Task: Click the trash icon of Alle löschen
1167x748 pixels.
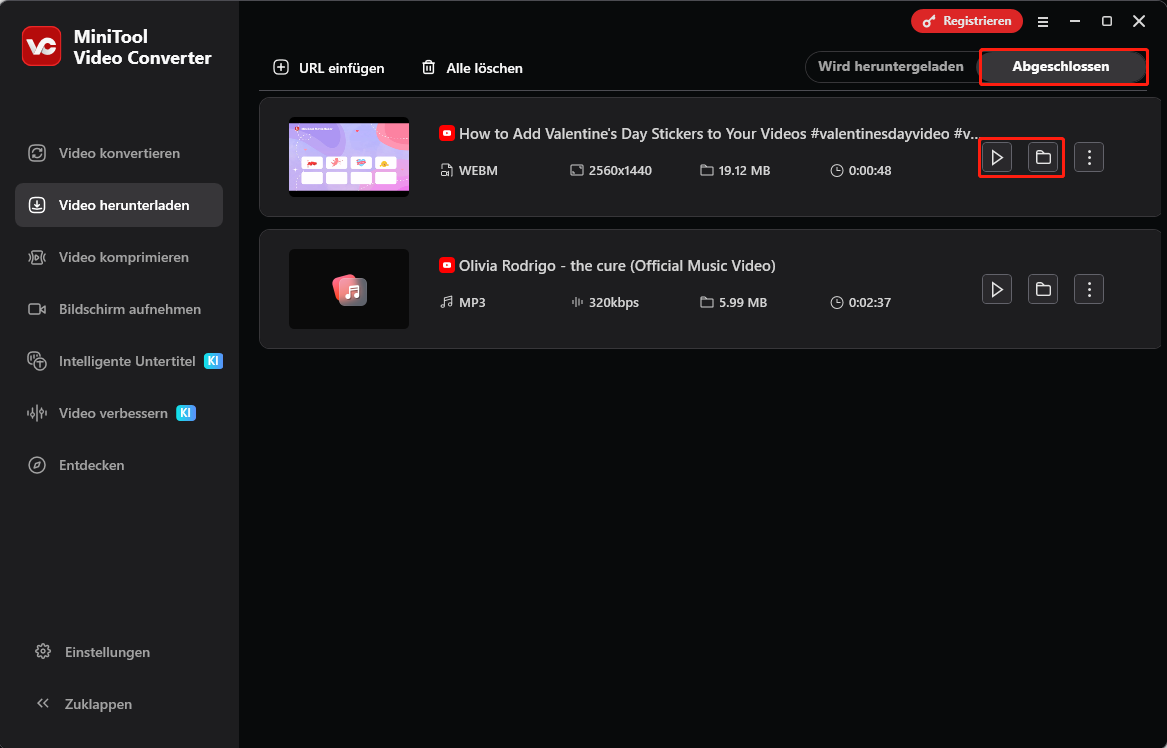Action: [429, 68]
